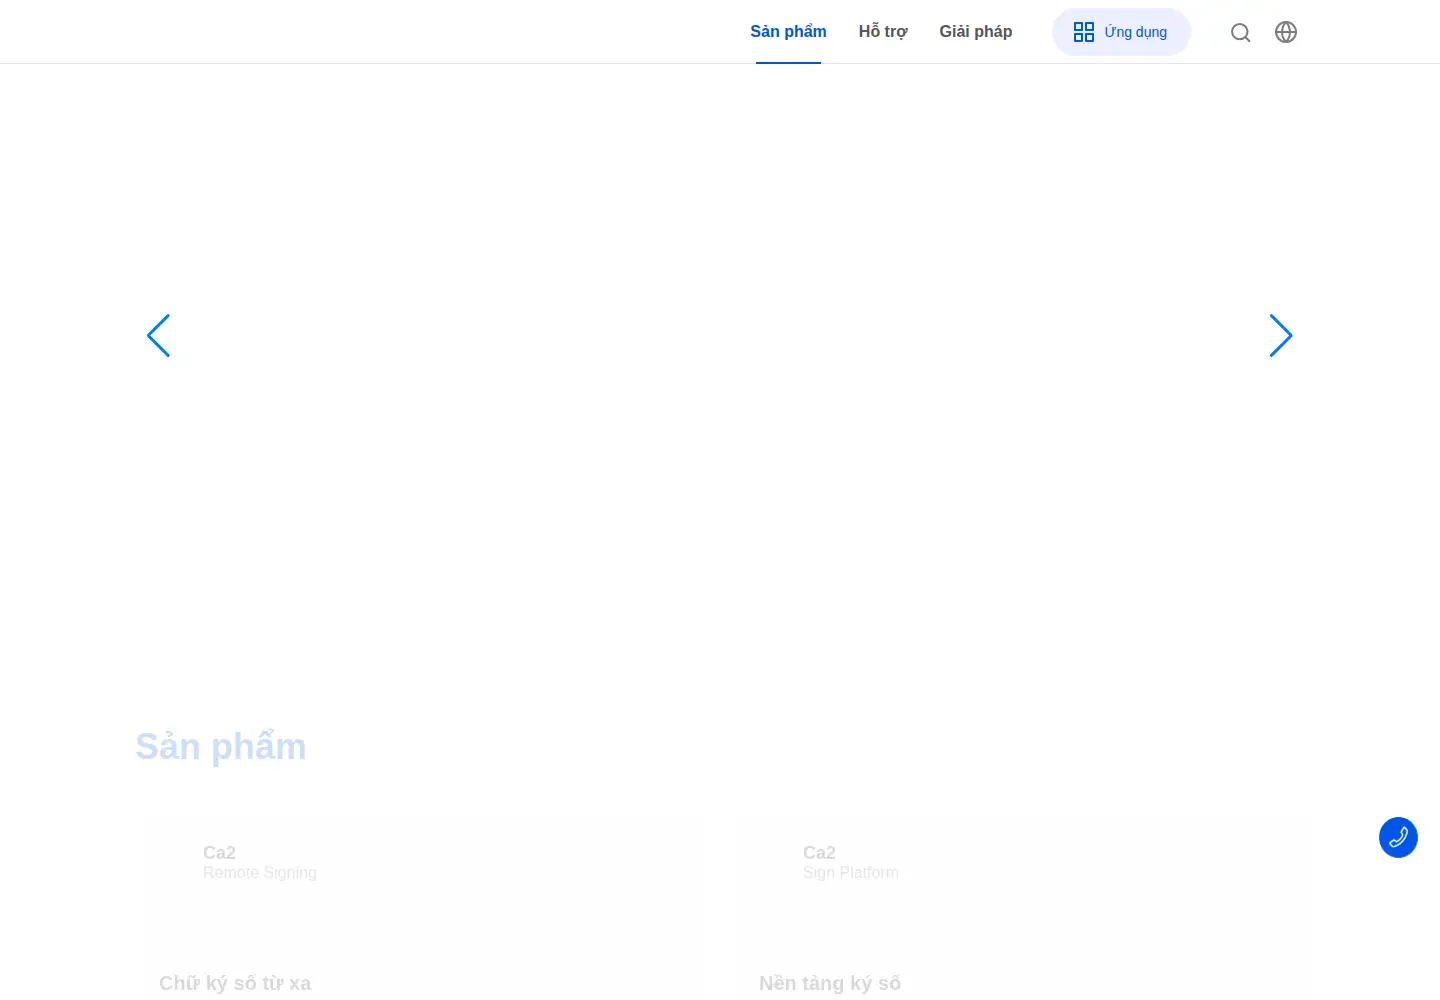Click the Nền tảng ký số title
This screenshot has width=1440, height=1000.
point(830,983)
